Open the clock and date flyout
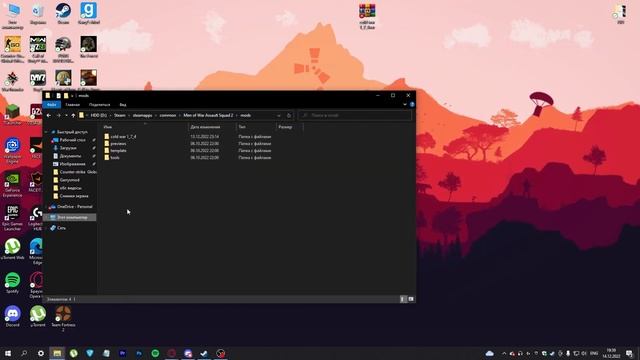 611,353
